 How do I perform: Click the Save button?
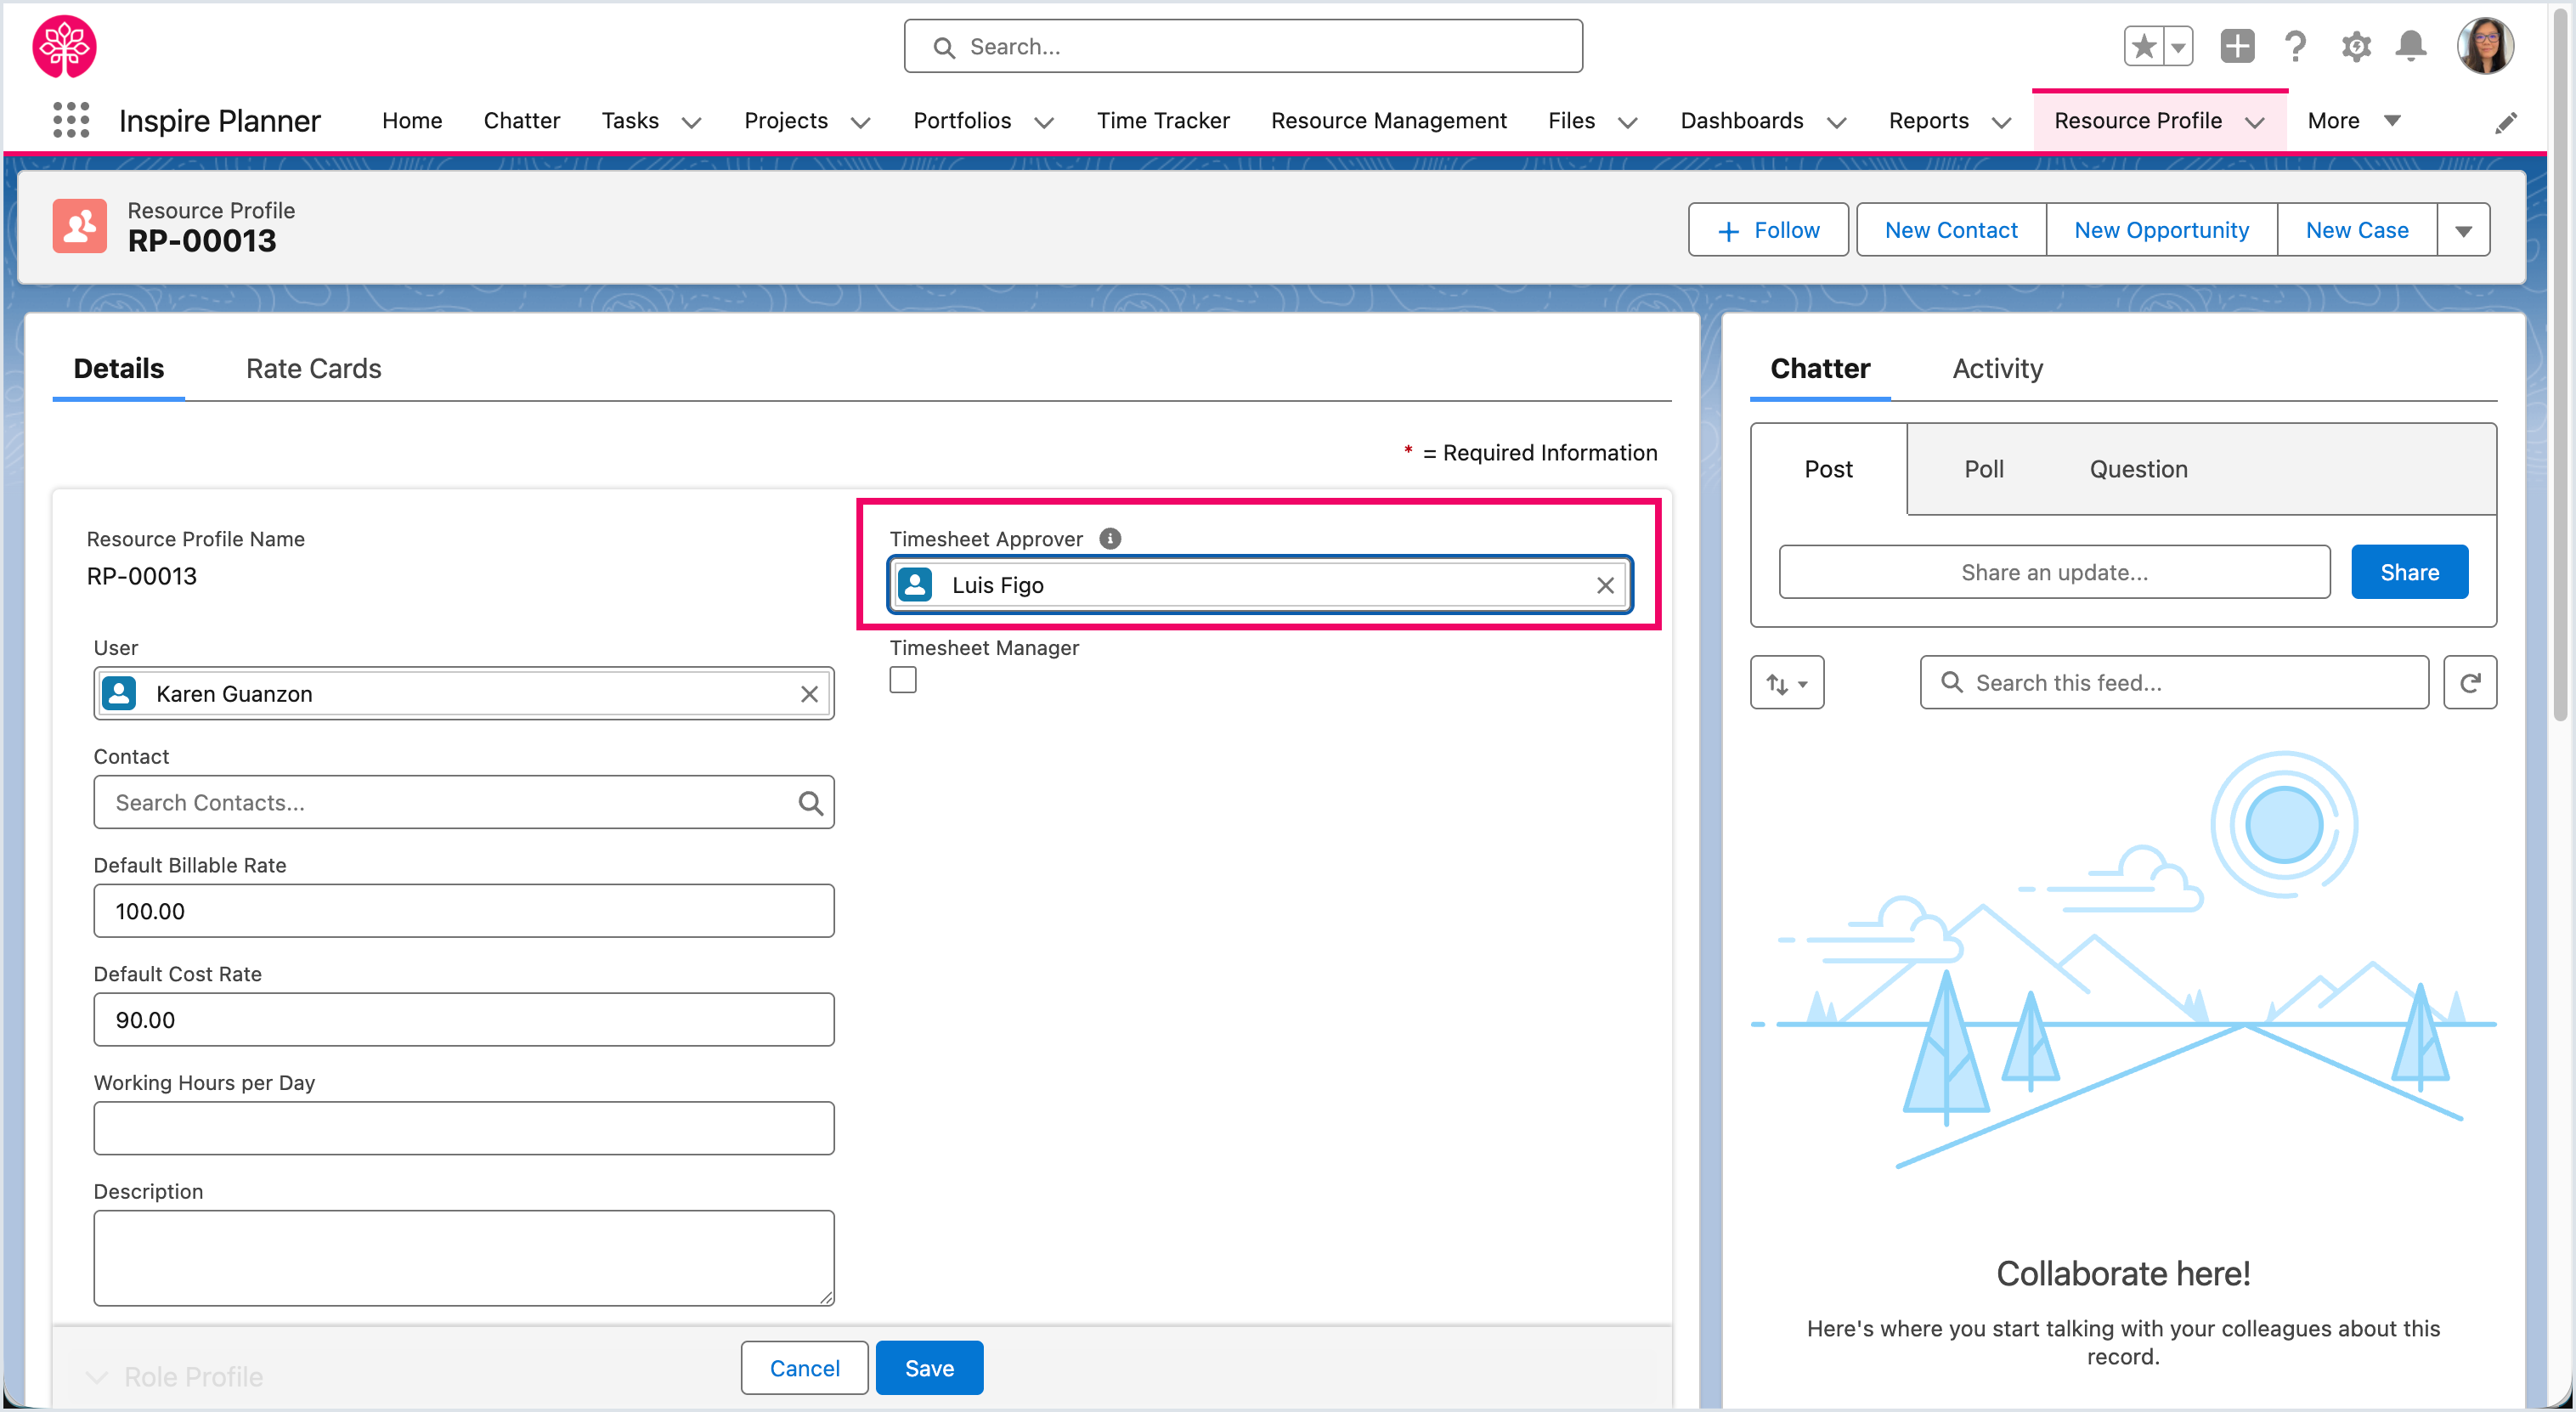[928, 1368]
